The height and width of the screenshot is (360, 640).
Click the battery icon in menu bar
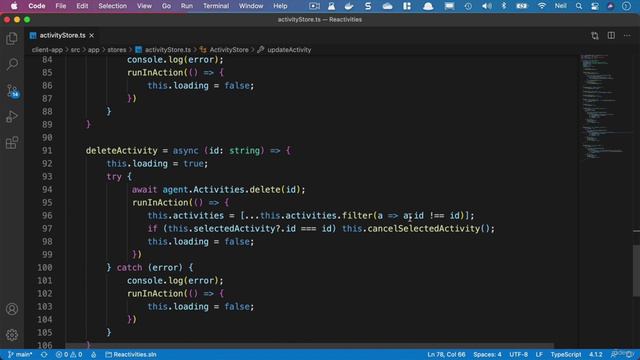pyautogui.click(x=522, y=6)
